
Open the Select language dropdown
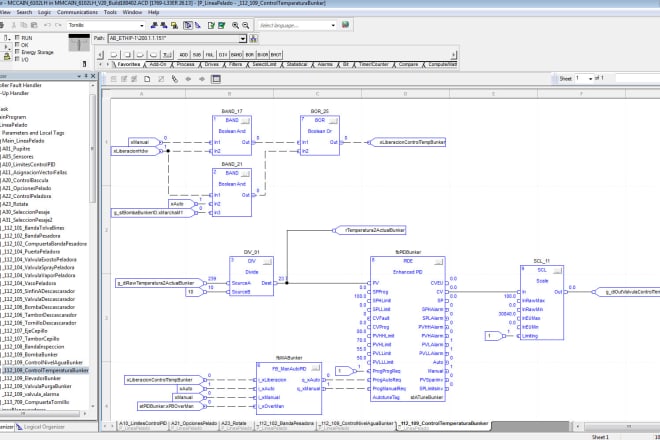coord(333,25)
